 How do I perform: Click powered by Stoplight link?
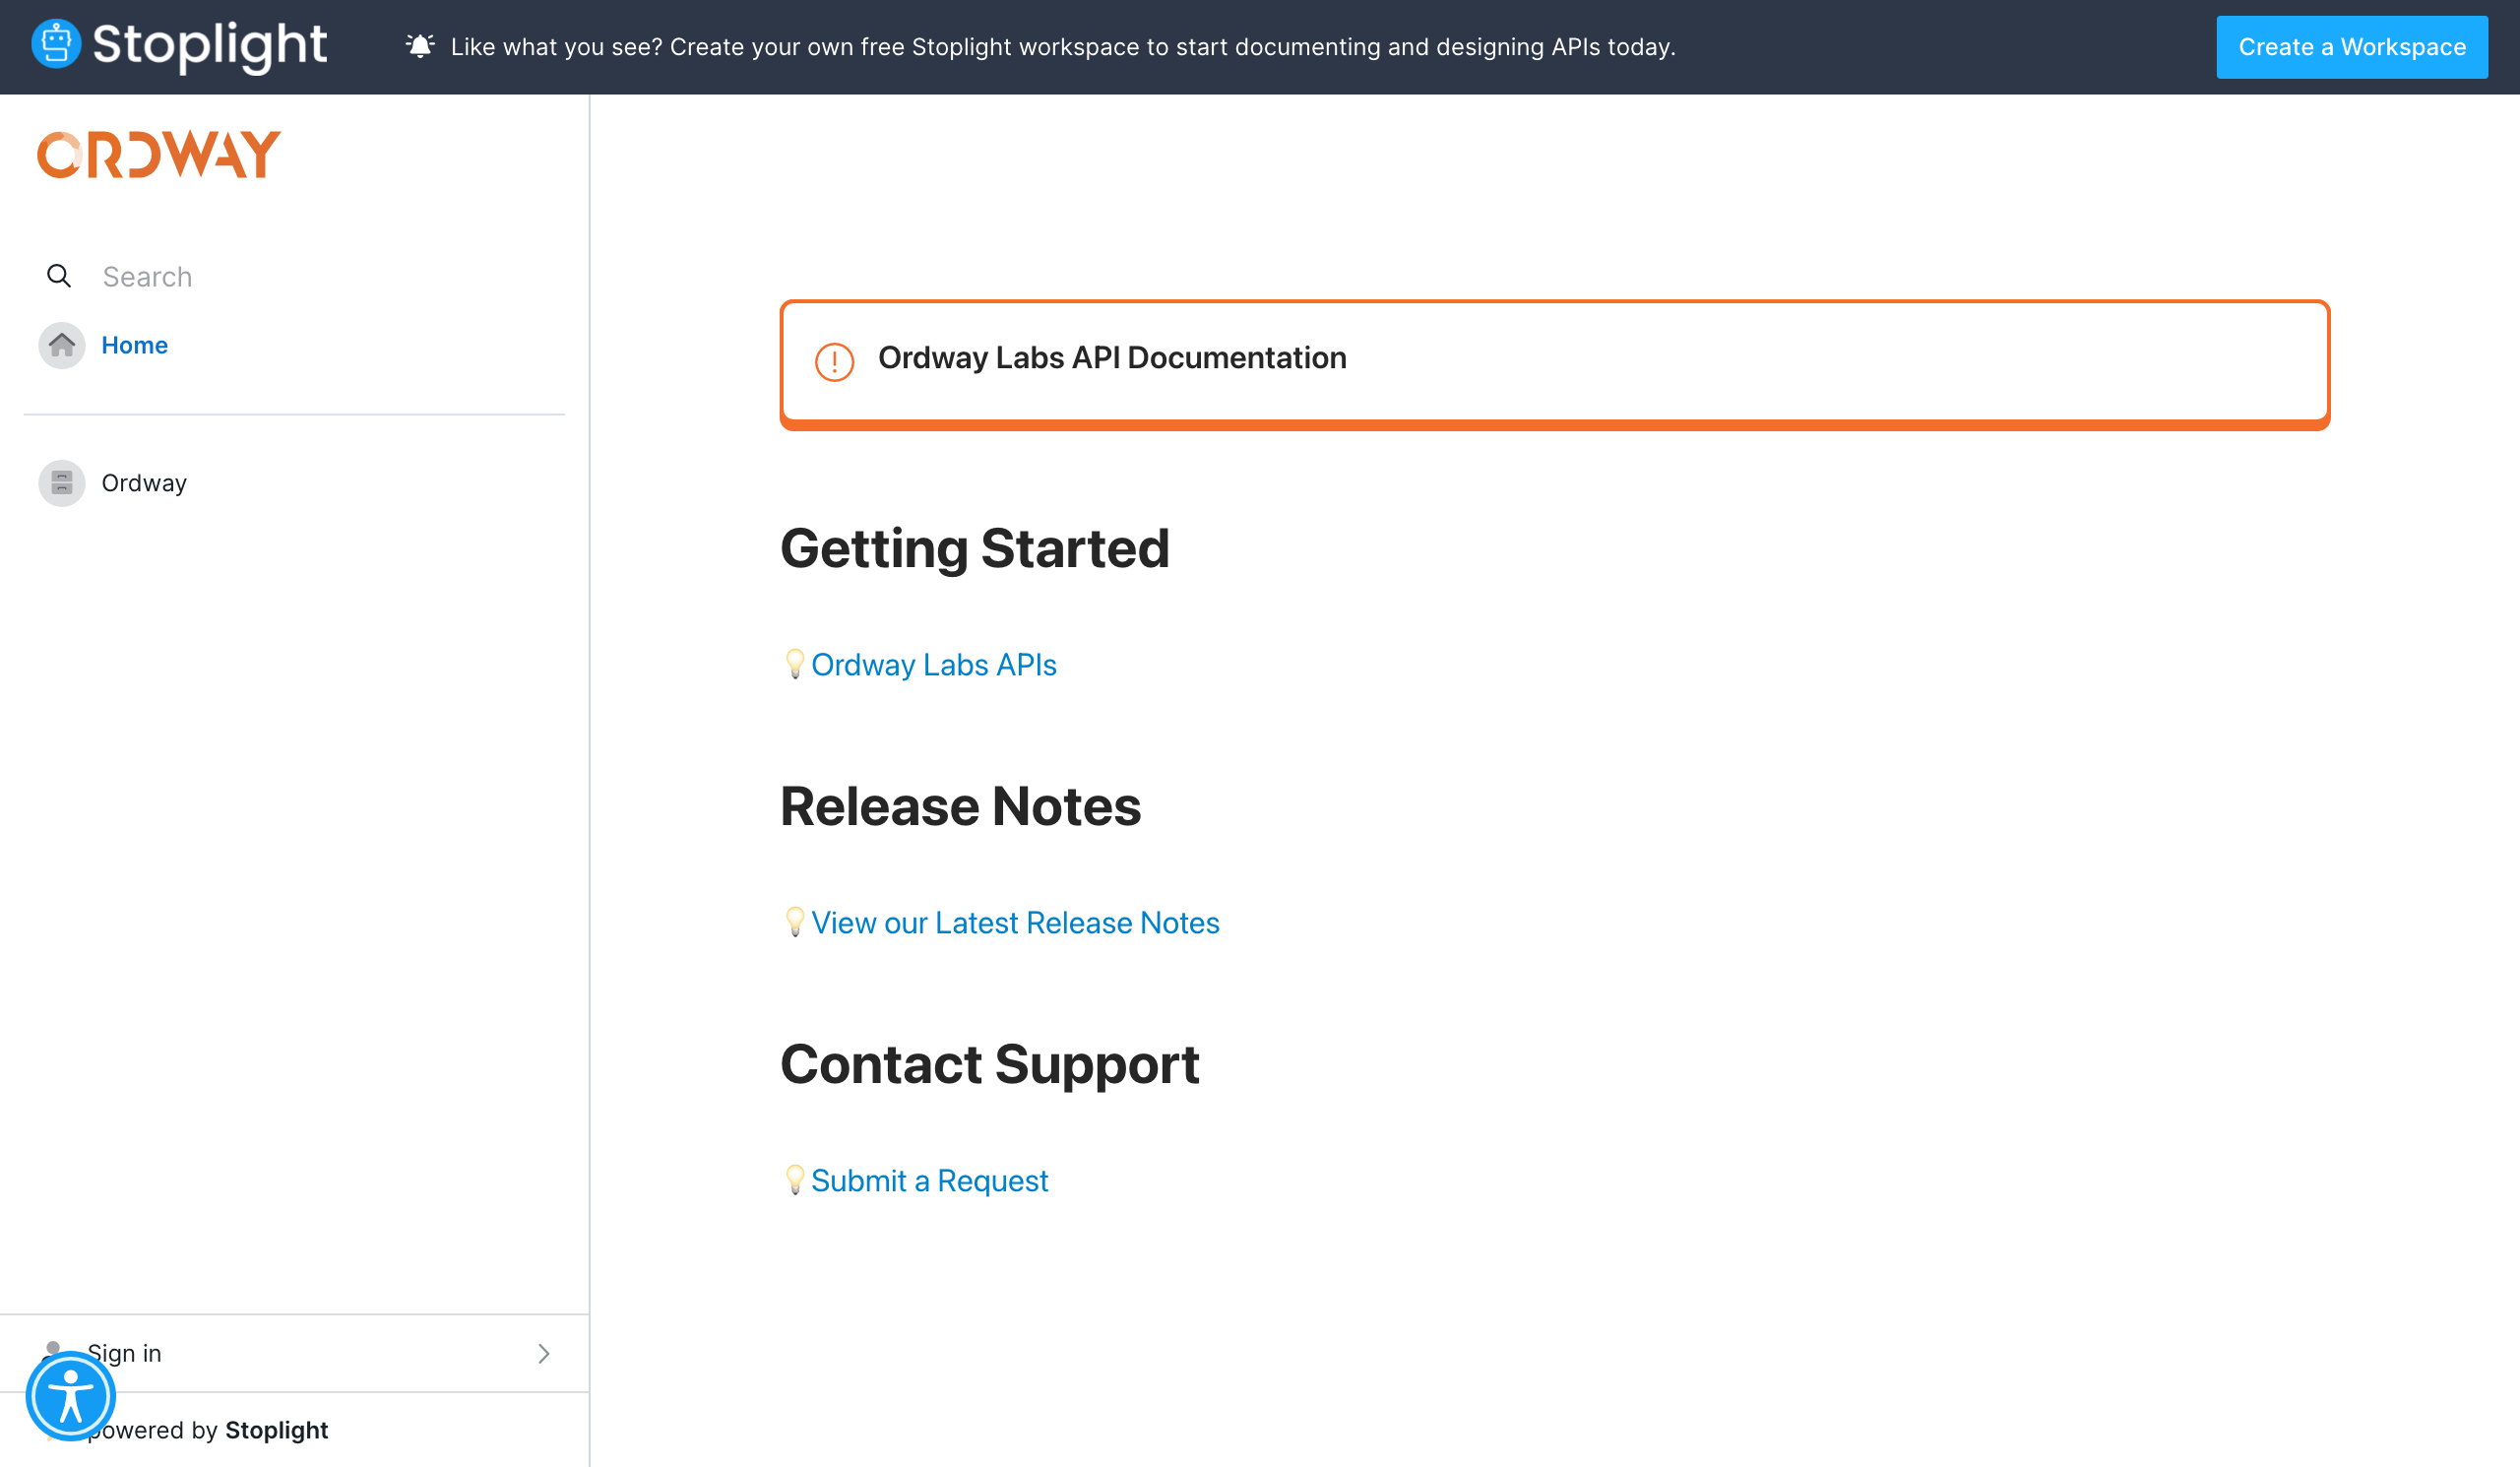[x=207, y=1430]
